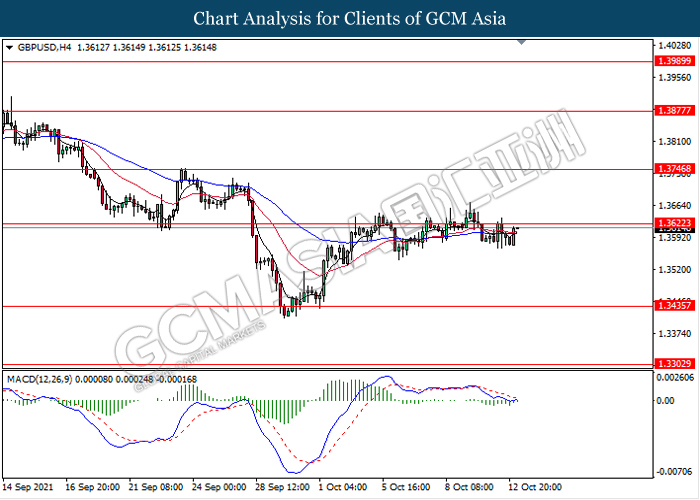Click the 28 Sep 12:00 time label
The image size is (700, 500).
(283, 487)
